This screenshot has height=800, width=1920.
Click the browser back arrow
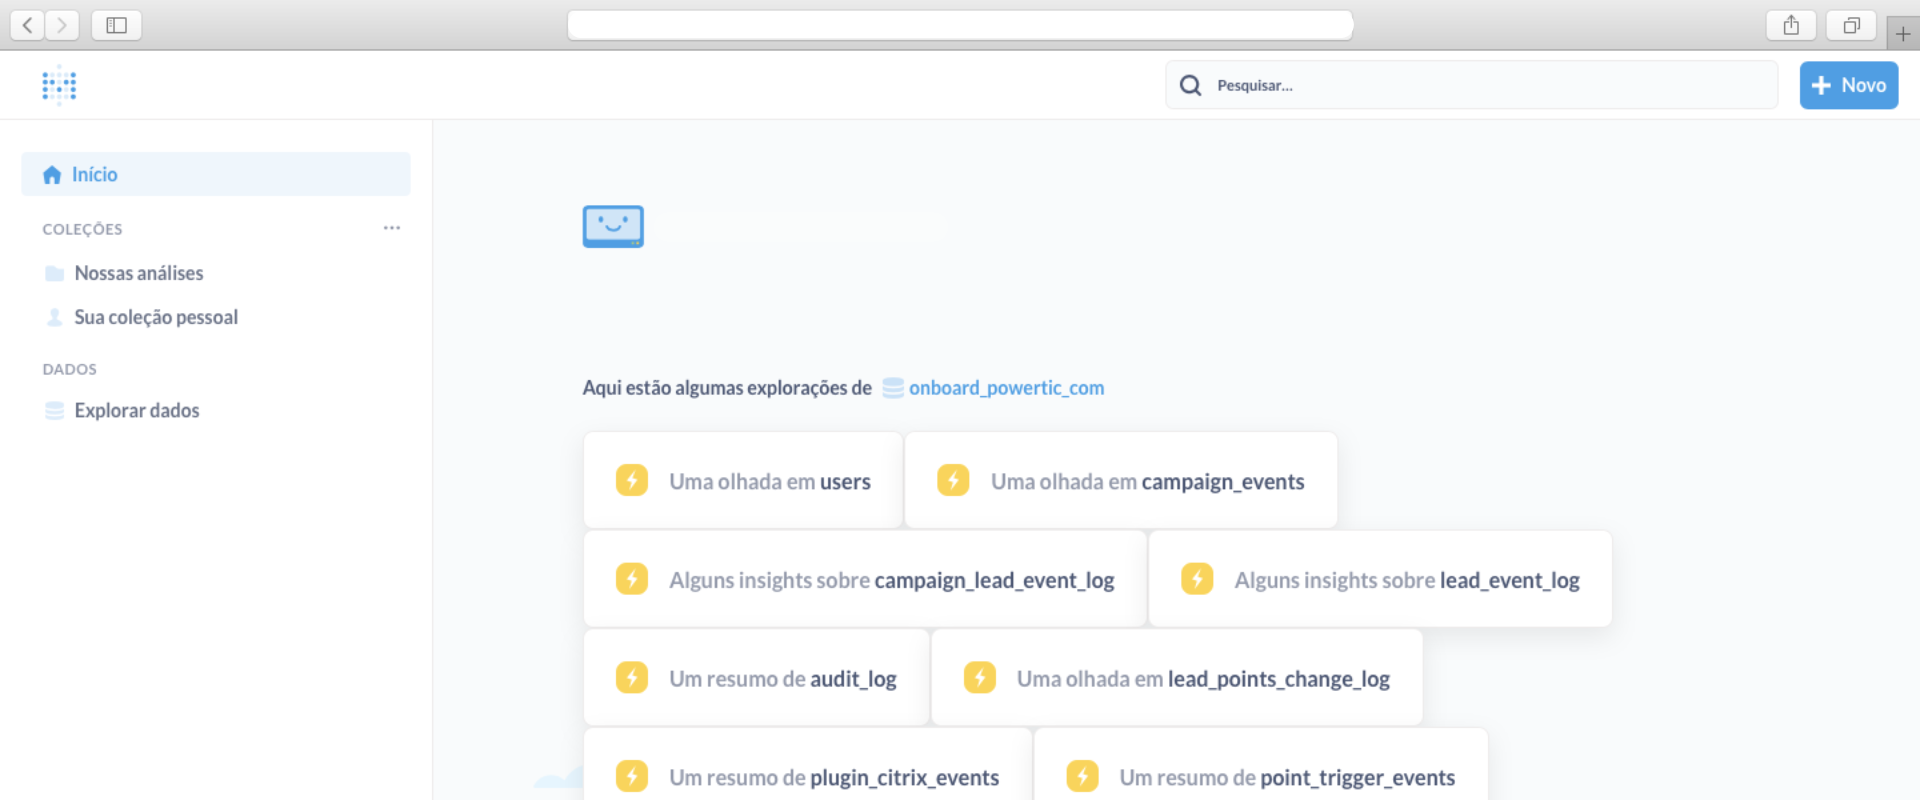click(x=28, y=25)
